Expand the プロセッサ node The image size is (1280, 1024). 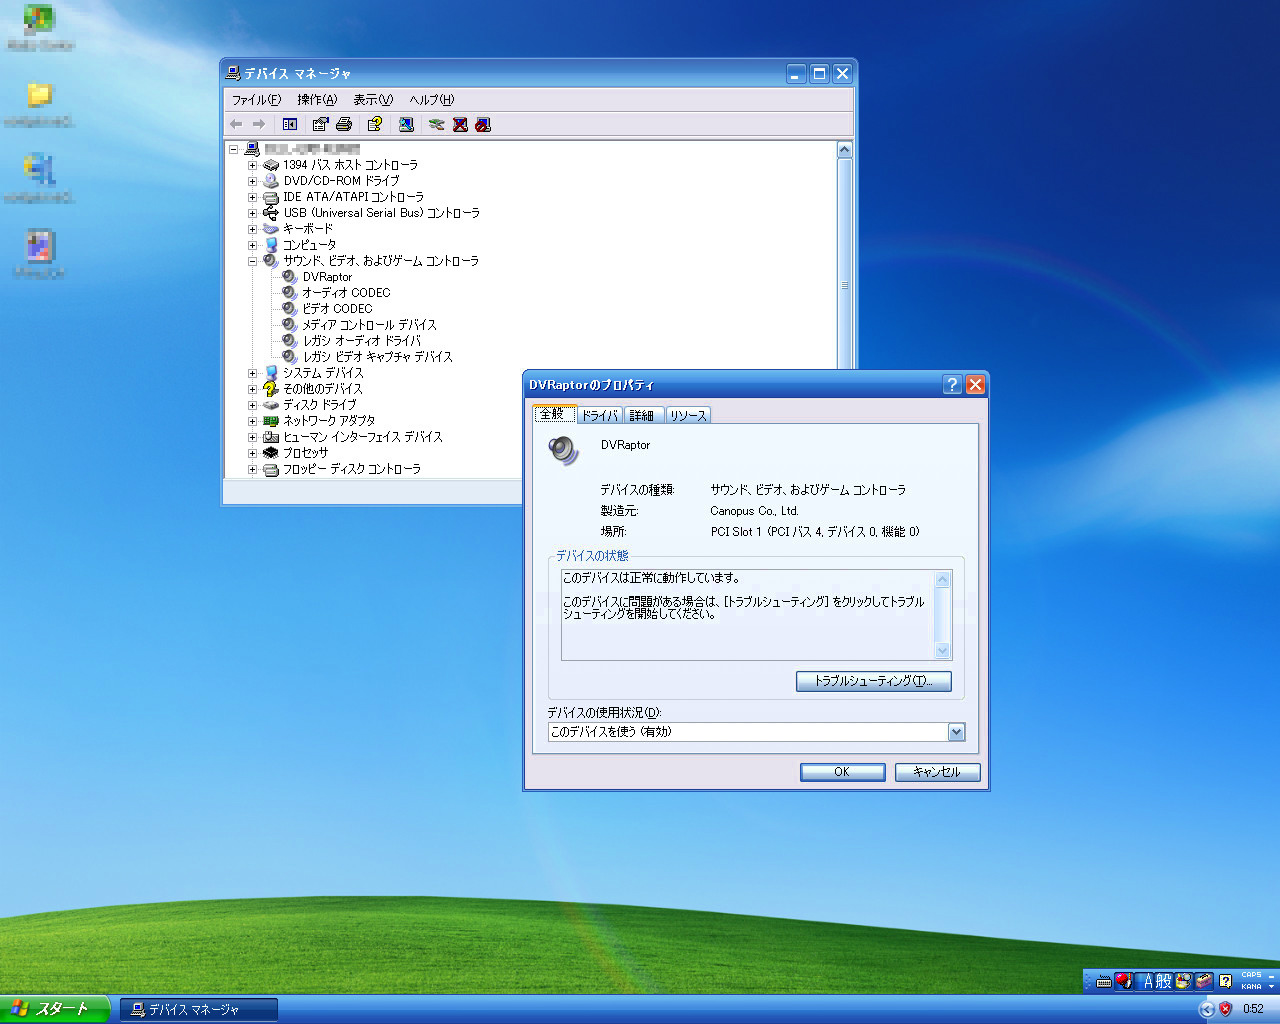[x=252, y=453]
